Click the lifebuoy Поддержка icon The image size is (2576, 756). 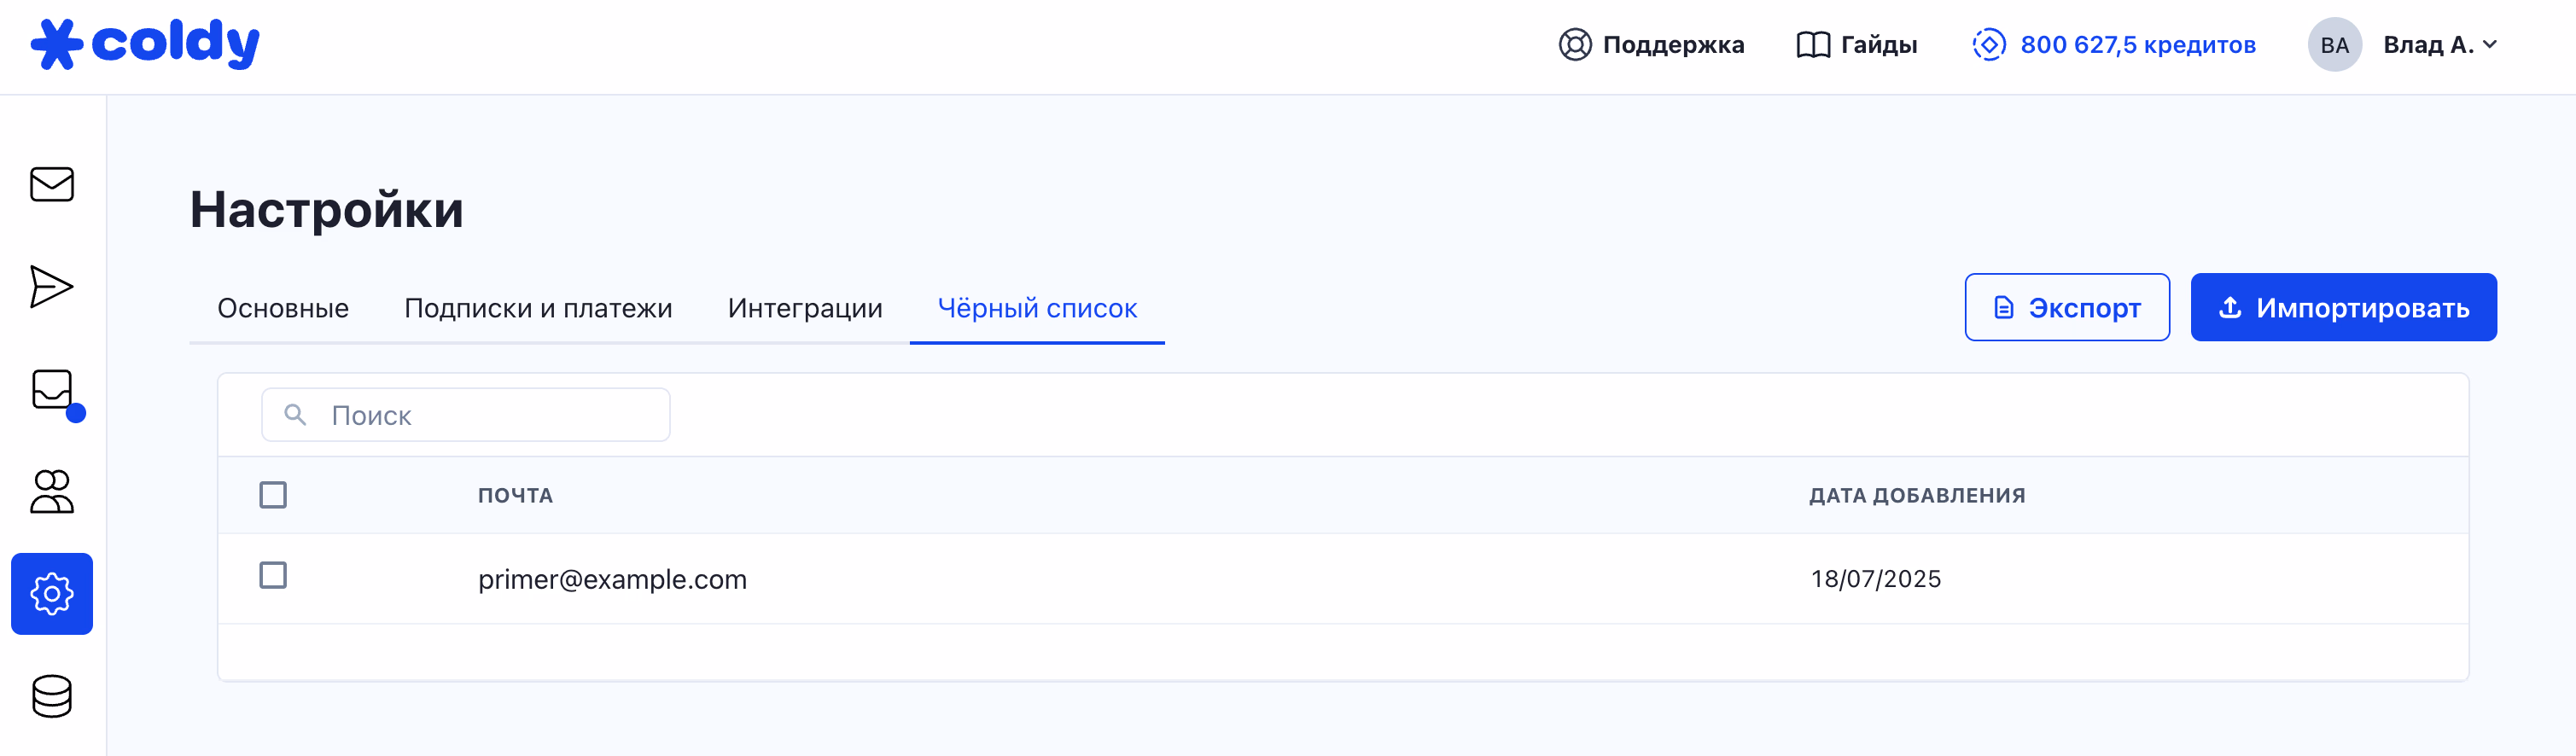1575,45
